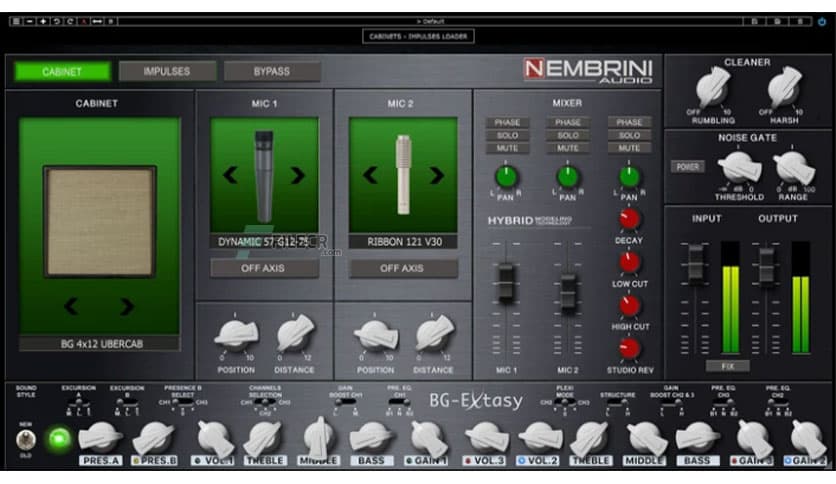The width and height of the screenshot is (836, 484).
Task: Click the Rumbling cleaner knob
Action: 713,88
